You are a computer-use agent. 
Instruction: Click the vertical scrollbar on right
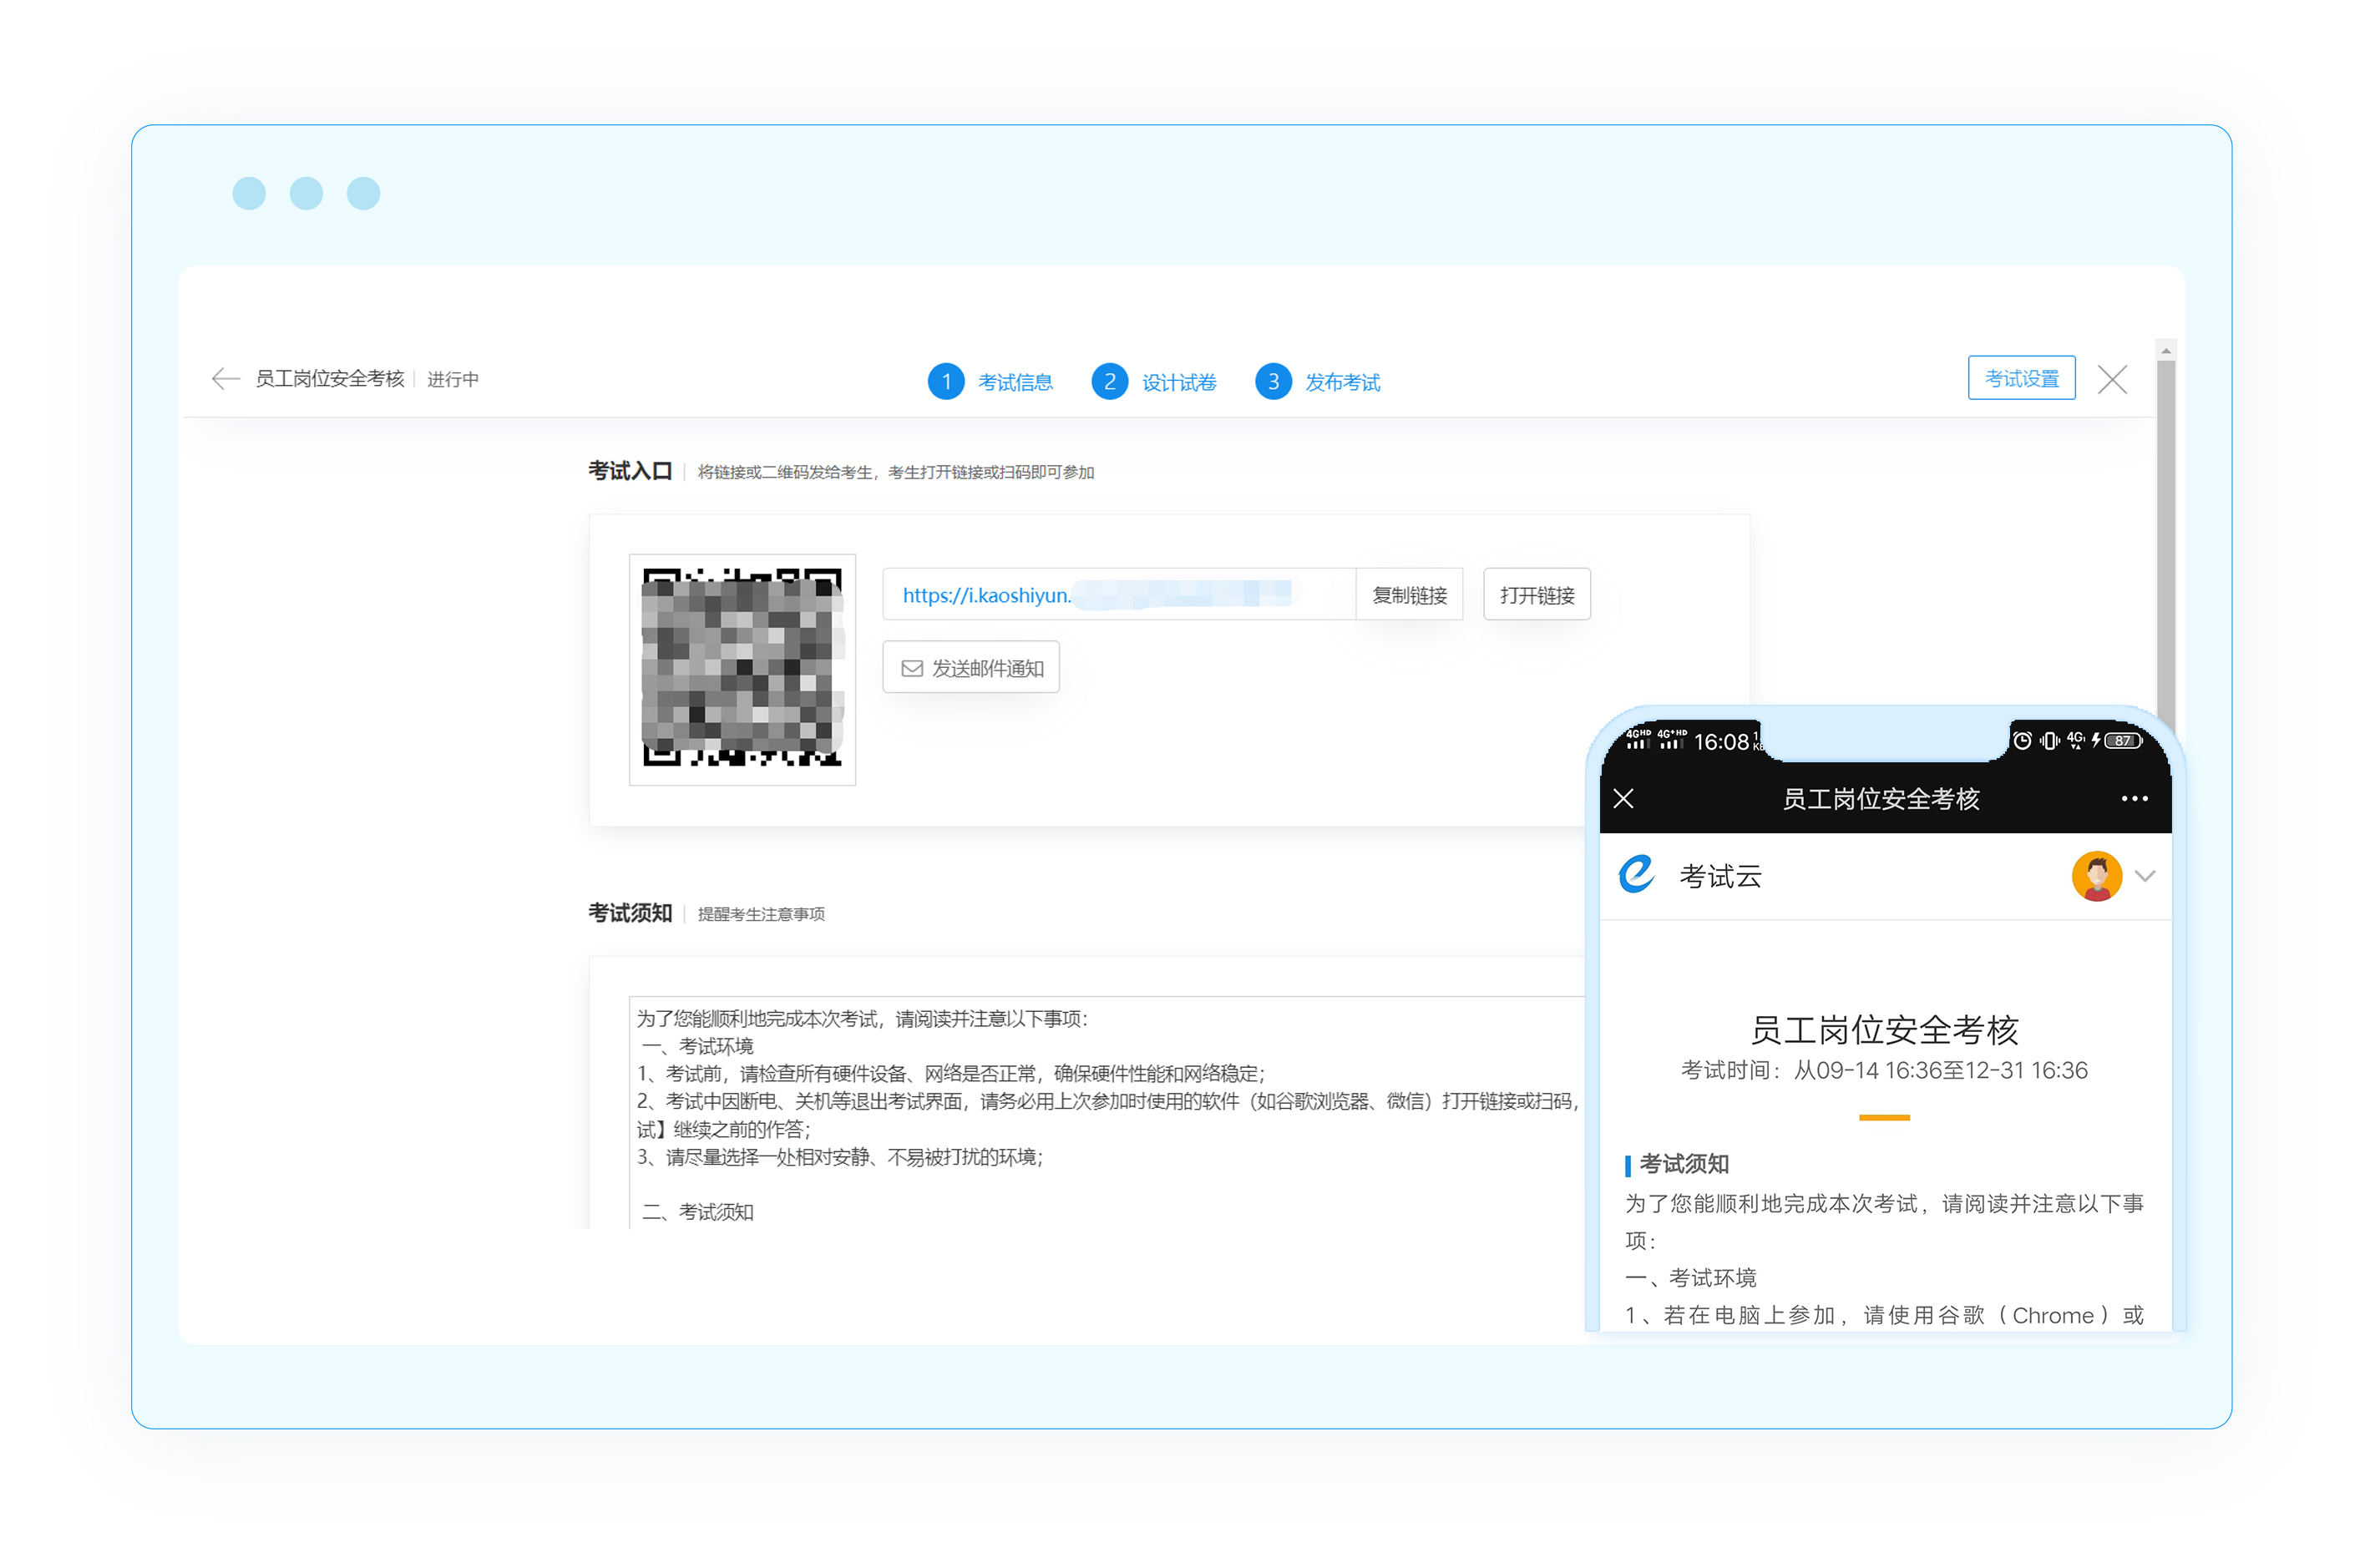pos(2166,540)
